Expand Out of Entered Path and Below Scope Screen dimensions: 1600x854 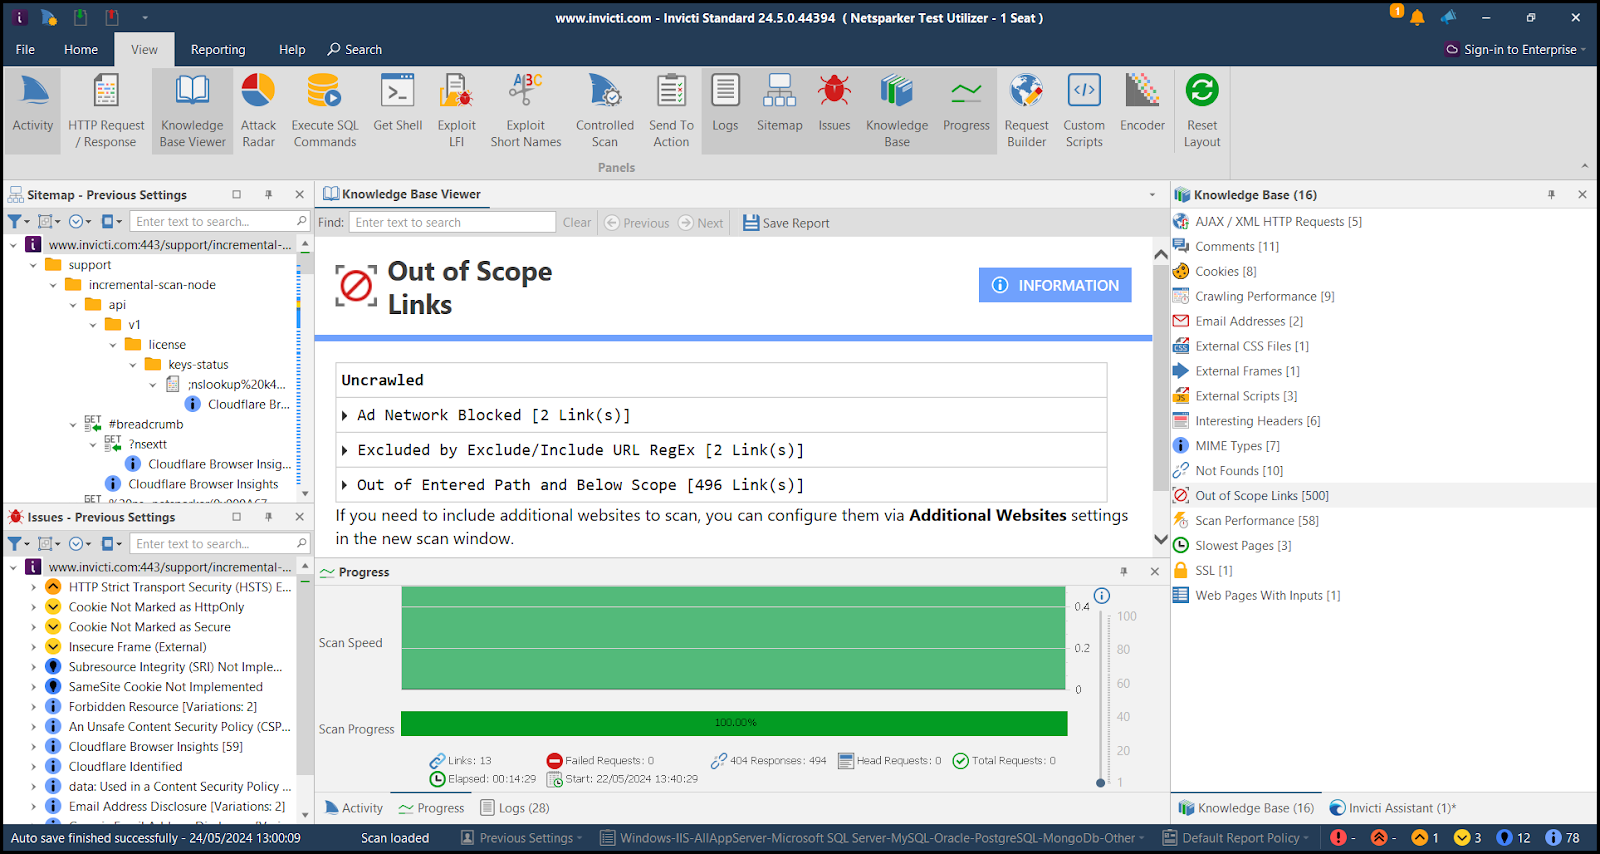pos(345,485)
